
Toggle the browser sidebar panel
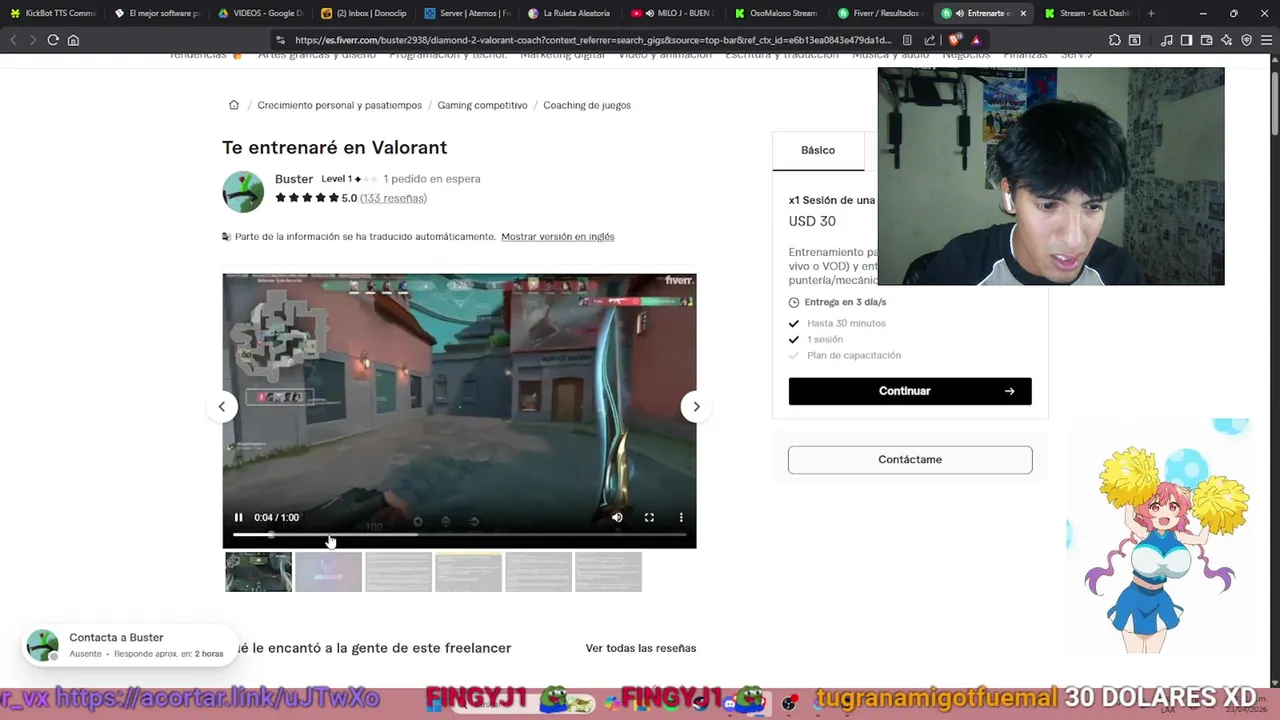[1186, 40]
